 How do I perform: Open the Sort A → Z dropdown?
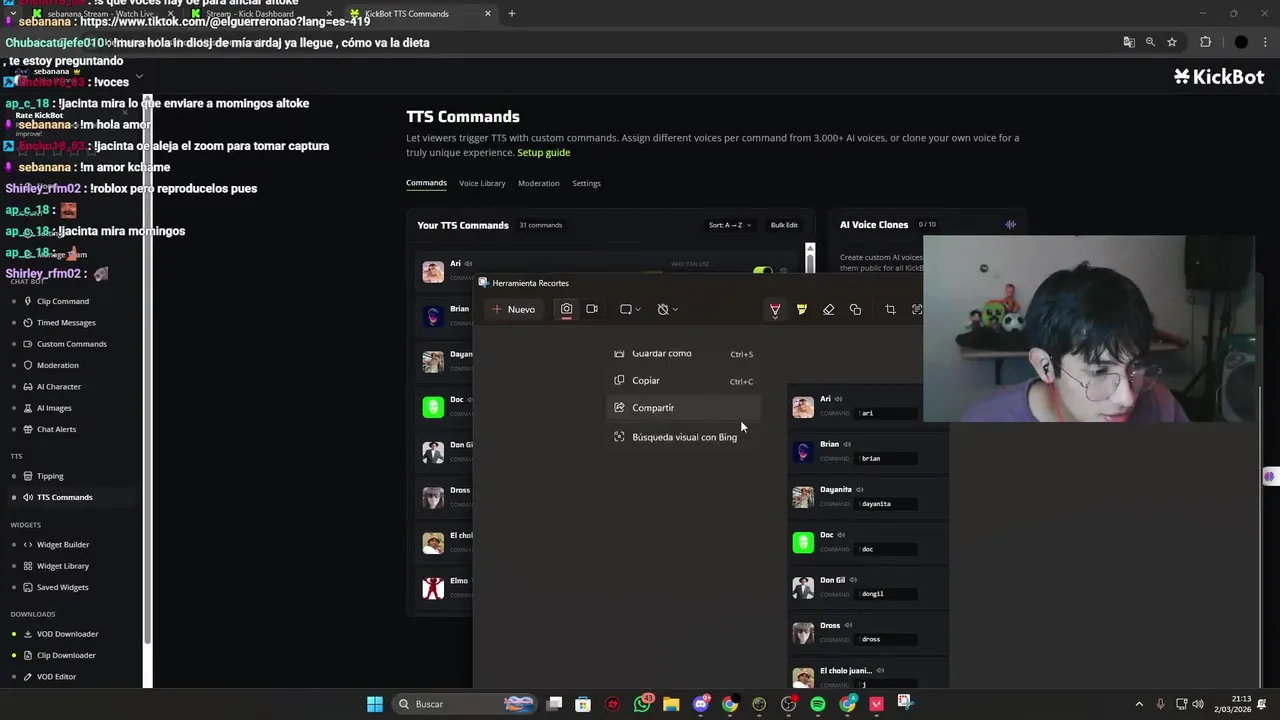[x=730, y=225]
